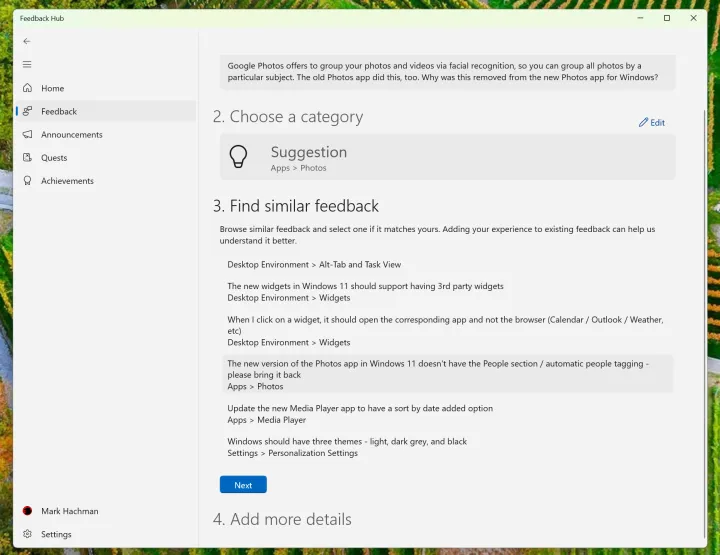
Task: Toggle the hamburger navigation menu
Action: 27,64
